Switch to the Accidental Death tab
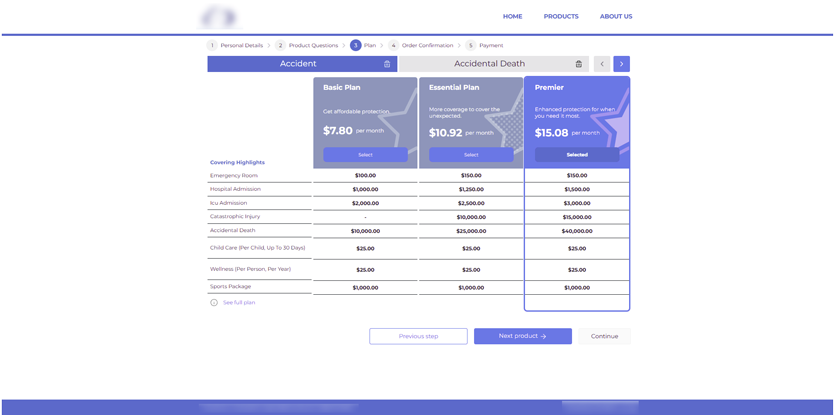 coord(489,64)
